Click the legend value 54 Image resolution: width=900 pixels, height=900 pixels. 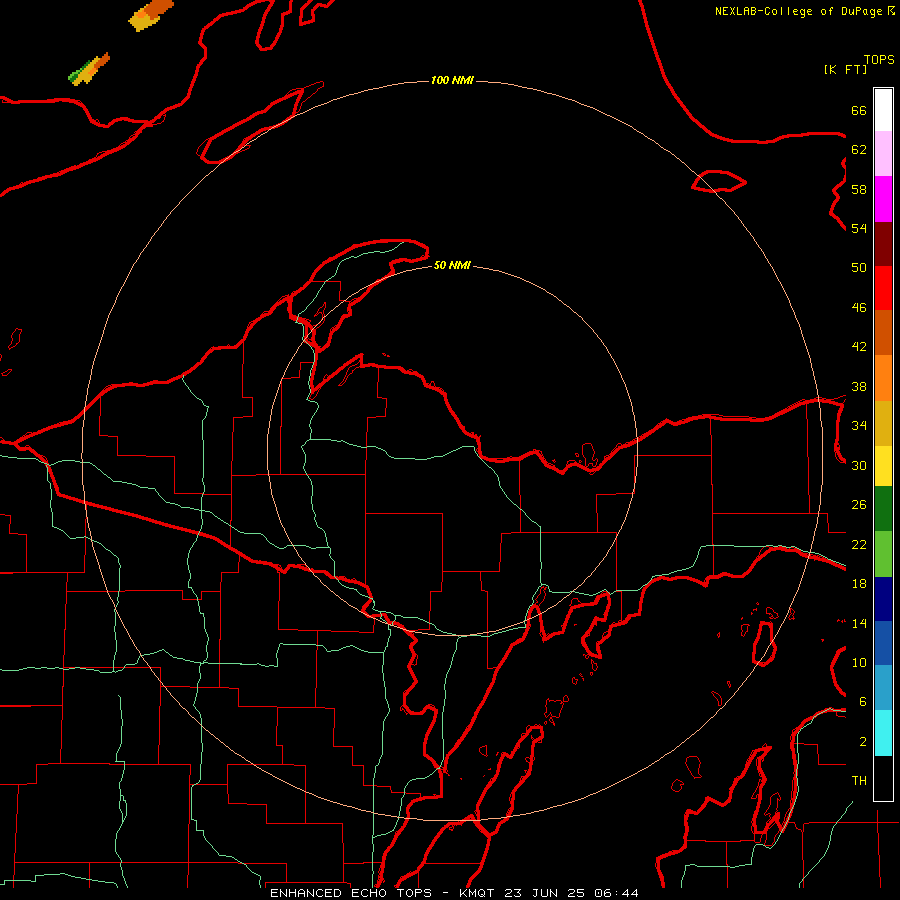pos(859,228)
